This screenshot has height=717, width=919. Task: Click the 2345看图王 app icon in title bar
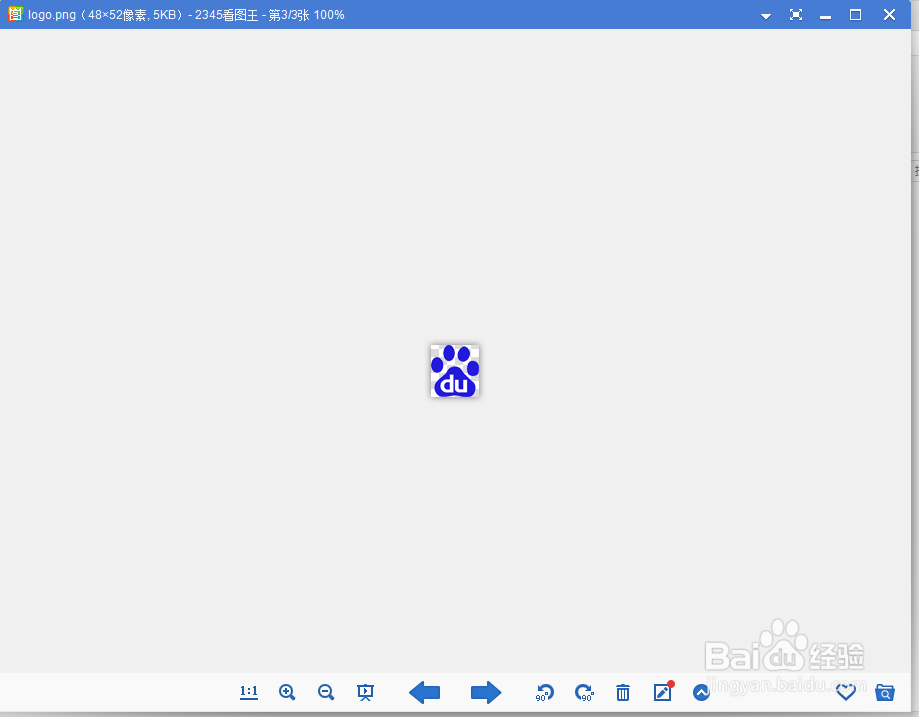[x=15, y=15]
